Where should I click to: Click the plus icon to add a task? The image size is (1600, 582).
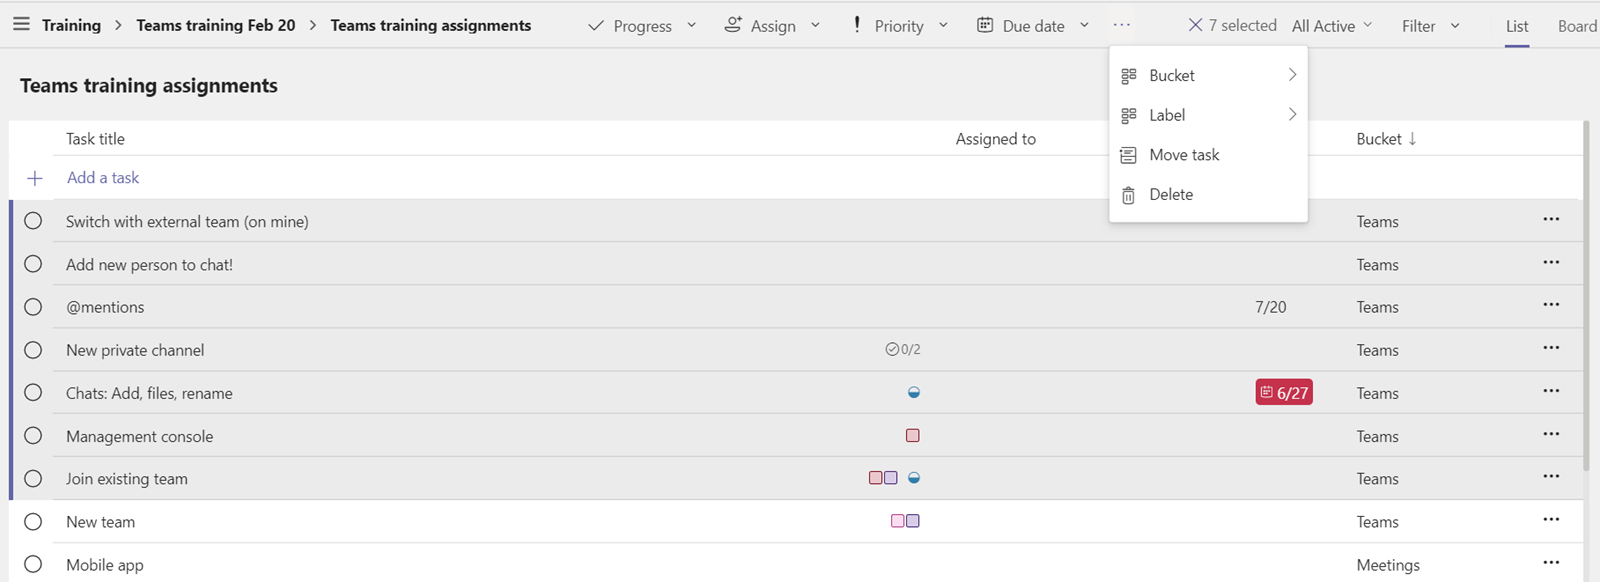tap(35, 178)
